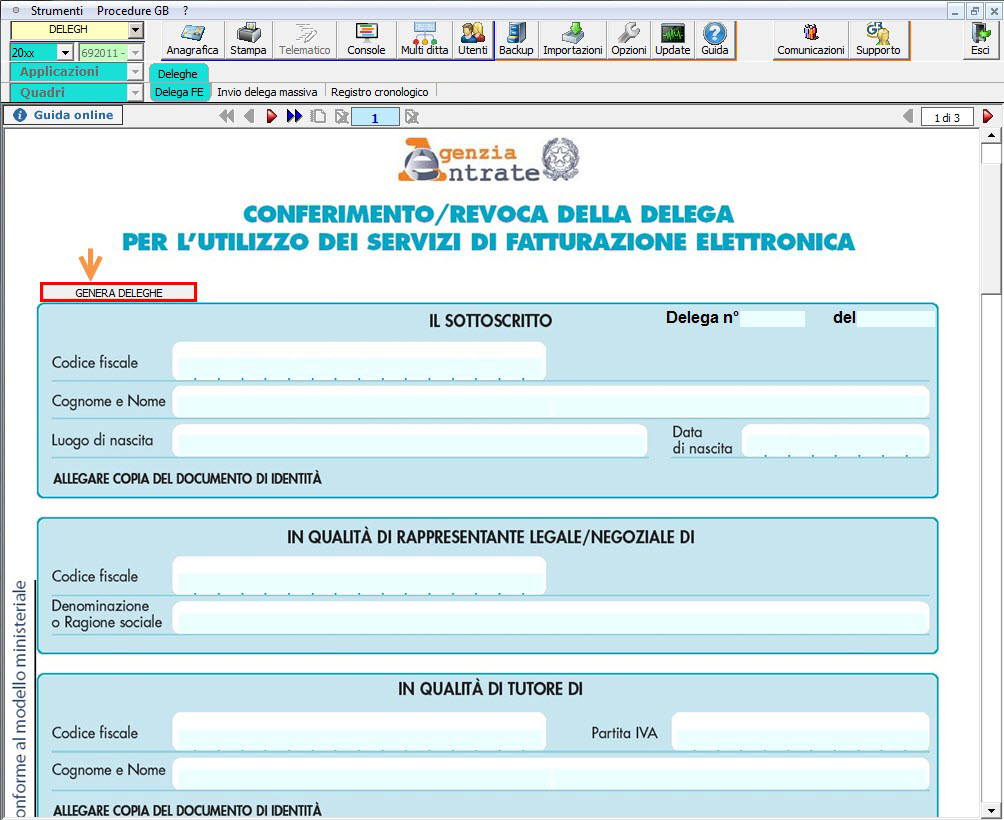Open Opzioni wrench icon
Image resolution: width=1004 pixels, height=820 pixels.
click(x=629, y=40)
